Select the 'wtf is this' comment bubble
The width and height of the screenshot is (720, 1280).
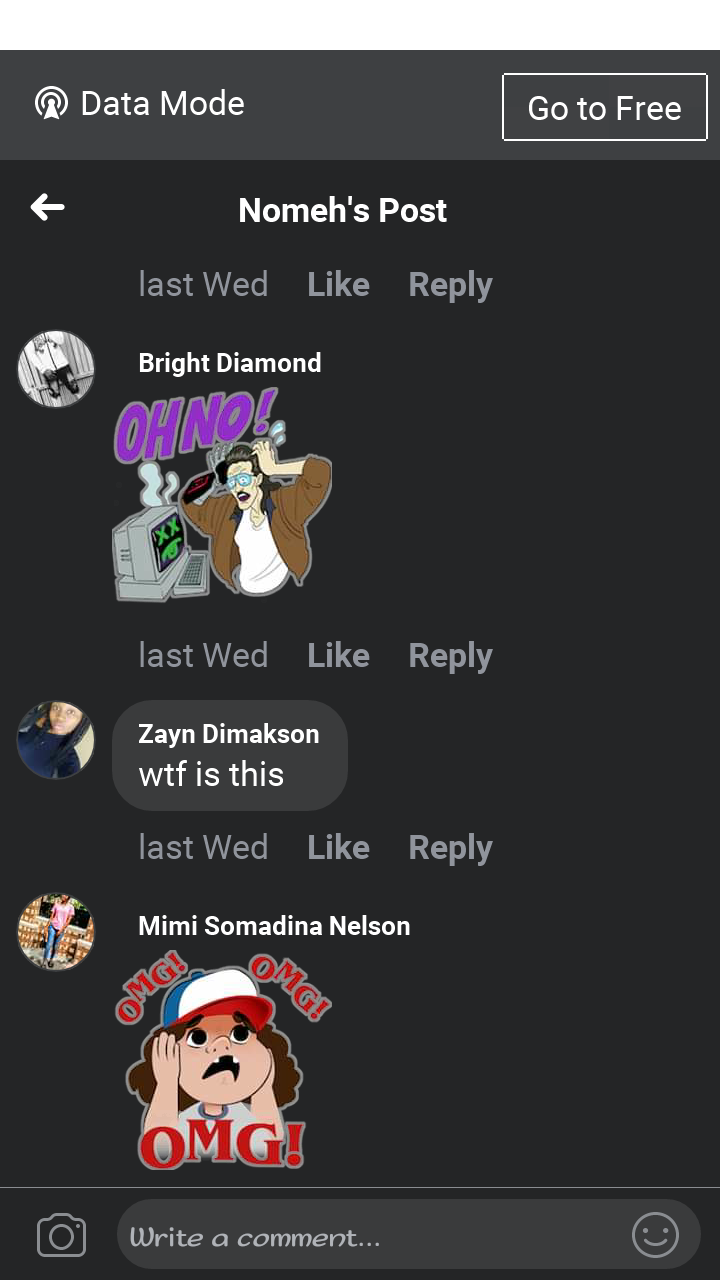(x=230, y=755)
